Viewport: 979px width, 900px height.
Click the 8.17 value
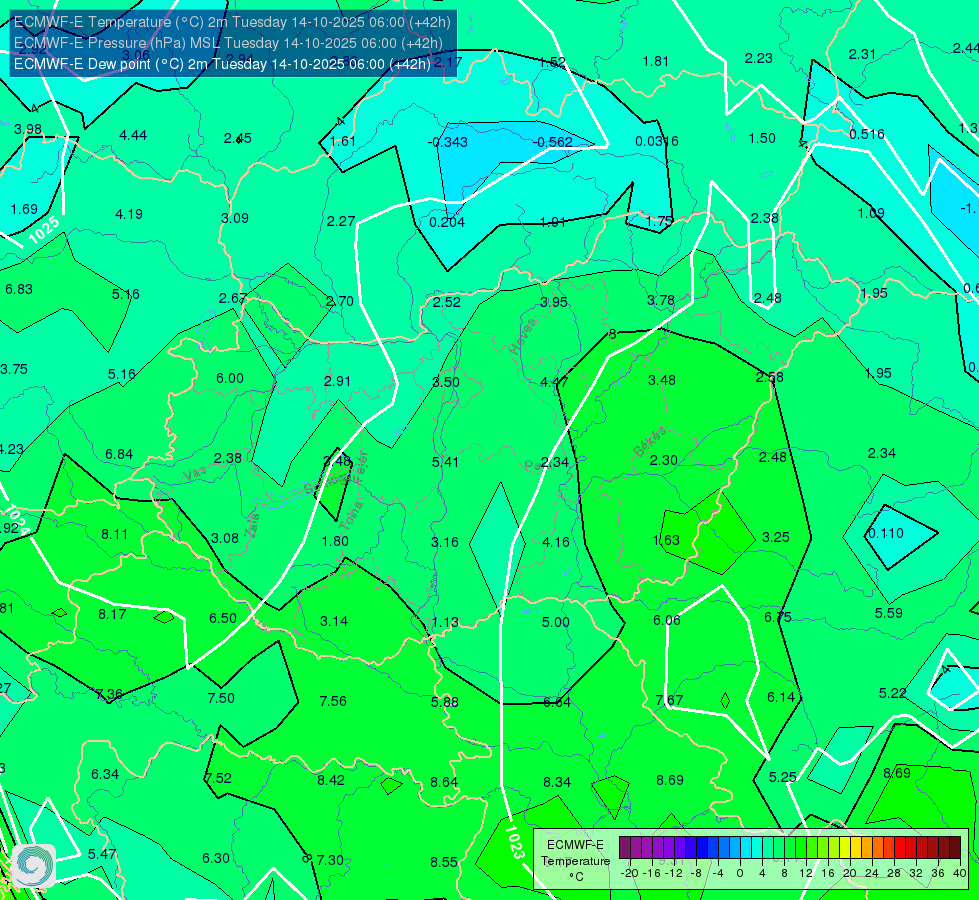pos(112,615)
